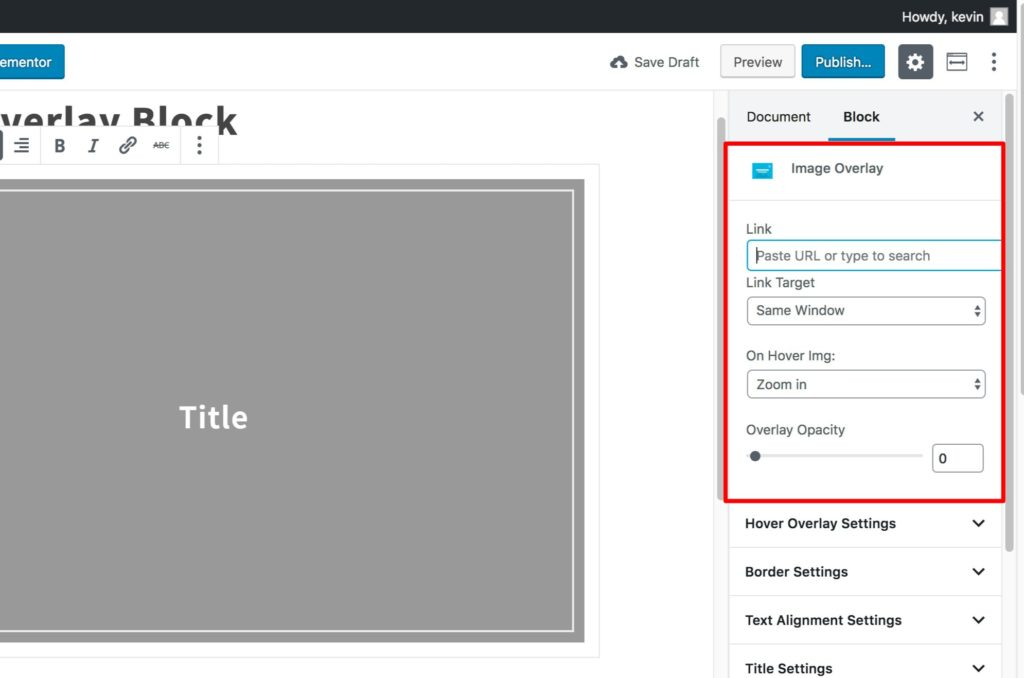The height and width of the screenshot is (678, 1024).
Task: Click the Save Draft link
Action: click(655, 62)
